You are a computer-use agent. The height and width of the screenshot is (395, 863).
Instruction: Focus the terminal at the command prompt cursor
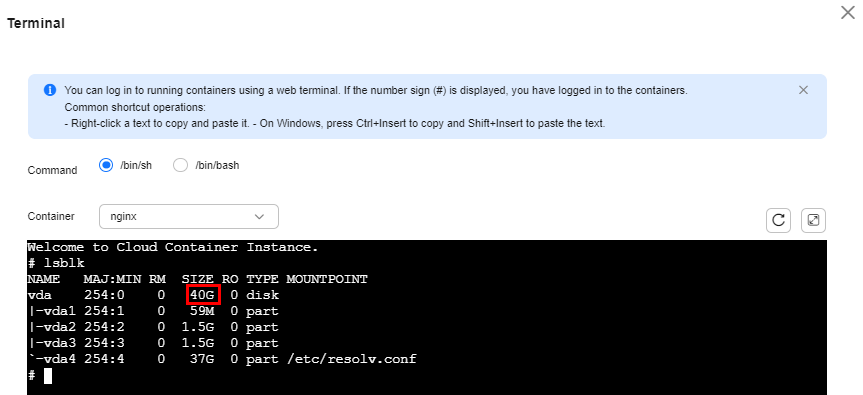[48, 376]
